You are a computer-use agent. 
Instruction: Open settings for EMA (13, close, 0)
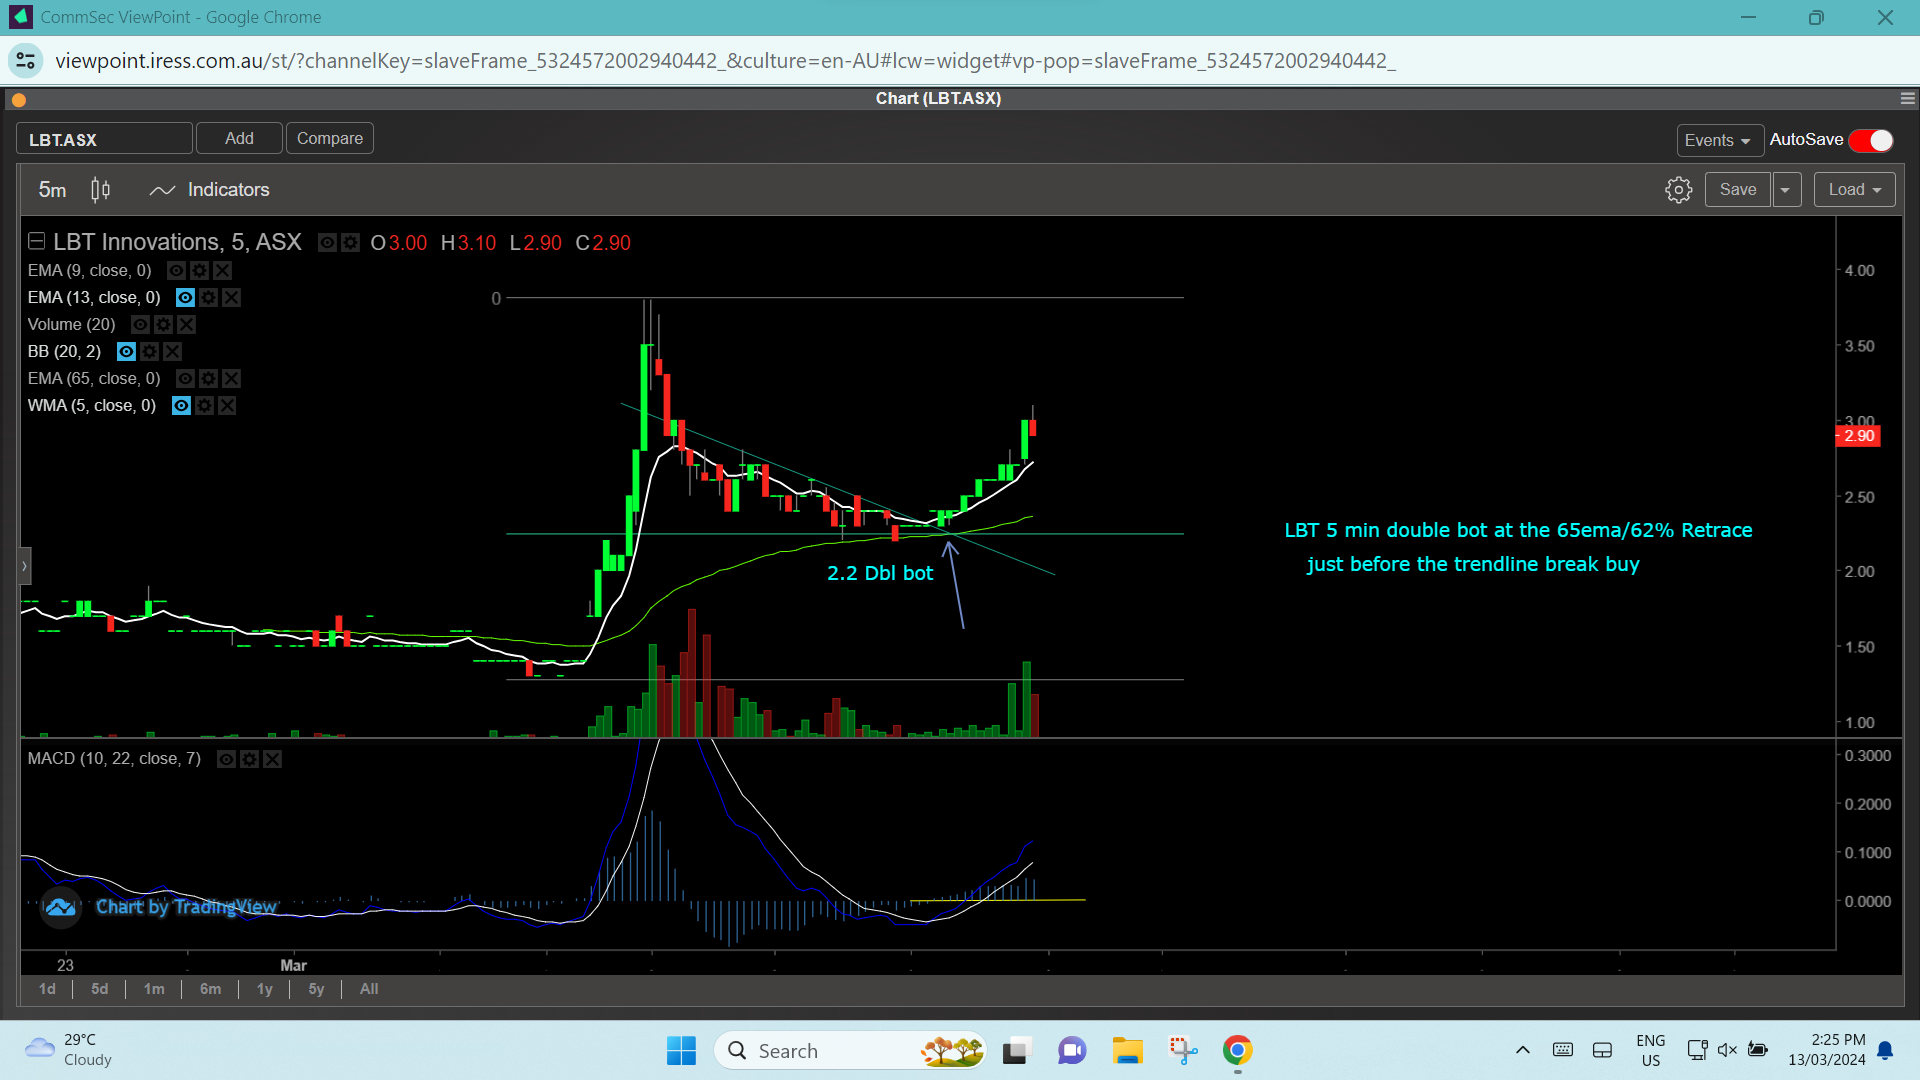(208, 297)
